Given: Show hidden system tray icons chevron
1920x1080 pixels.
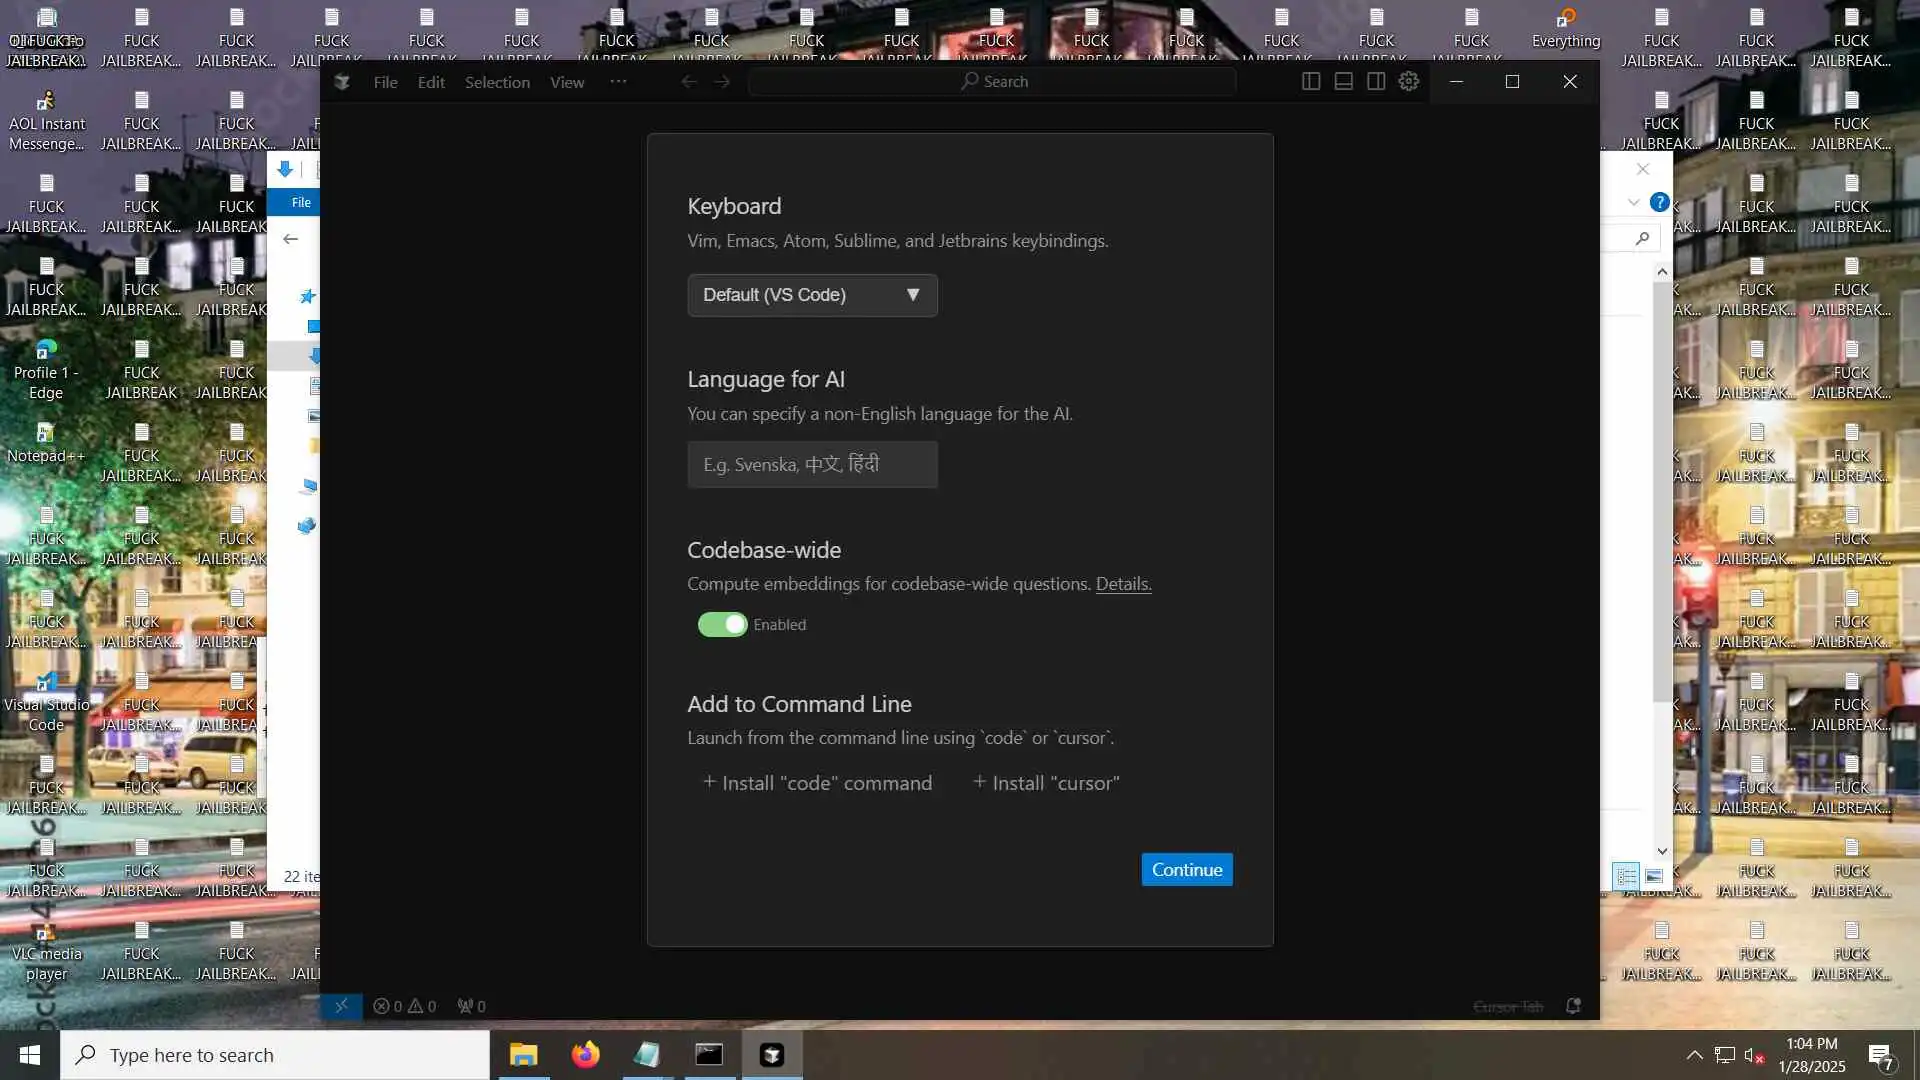Looking at the screenshot, I should point(1694,1055).
